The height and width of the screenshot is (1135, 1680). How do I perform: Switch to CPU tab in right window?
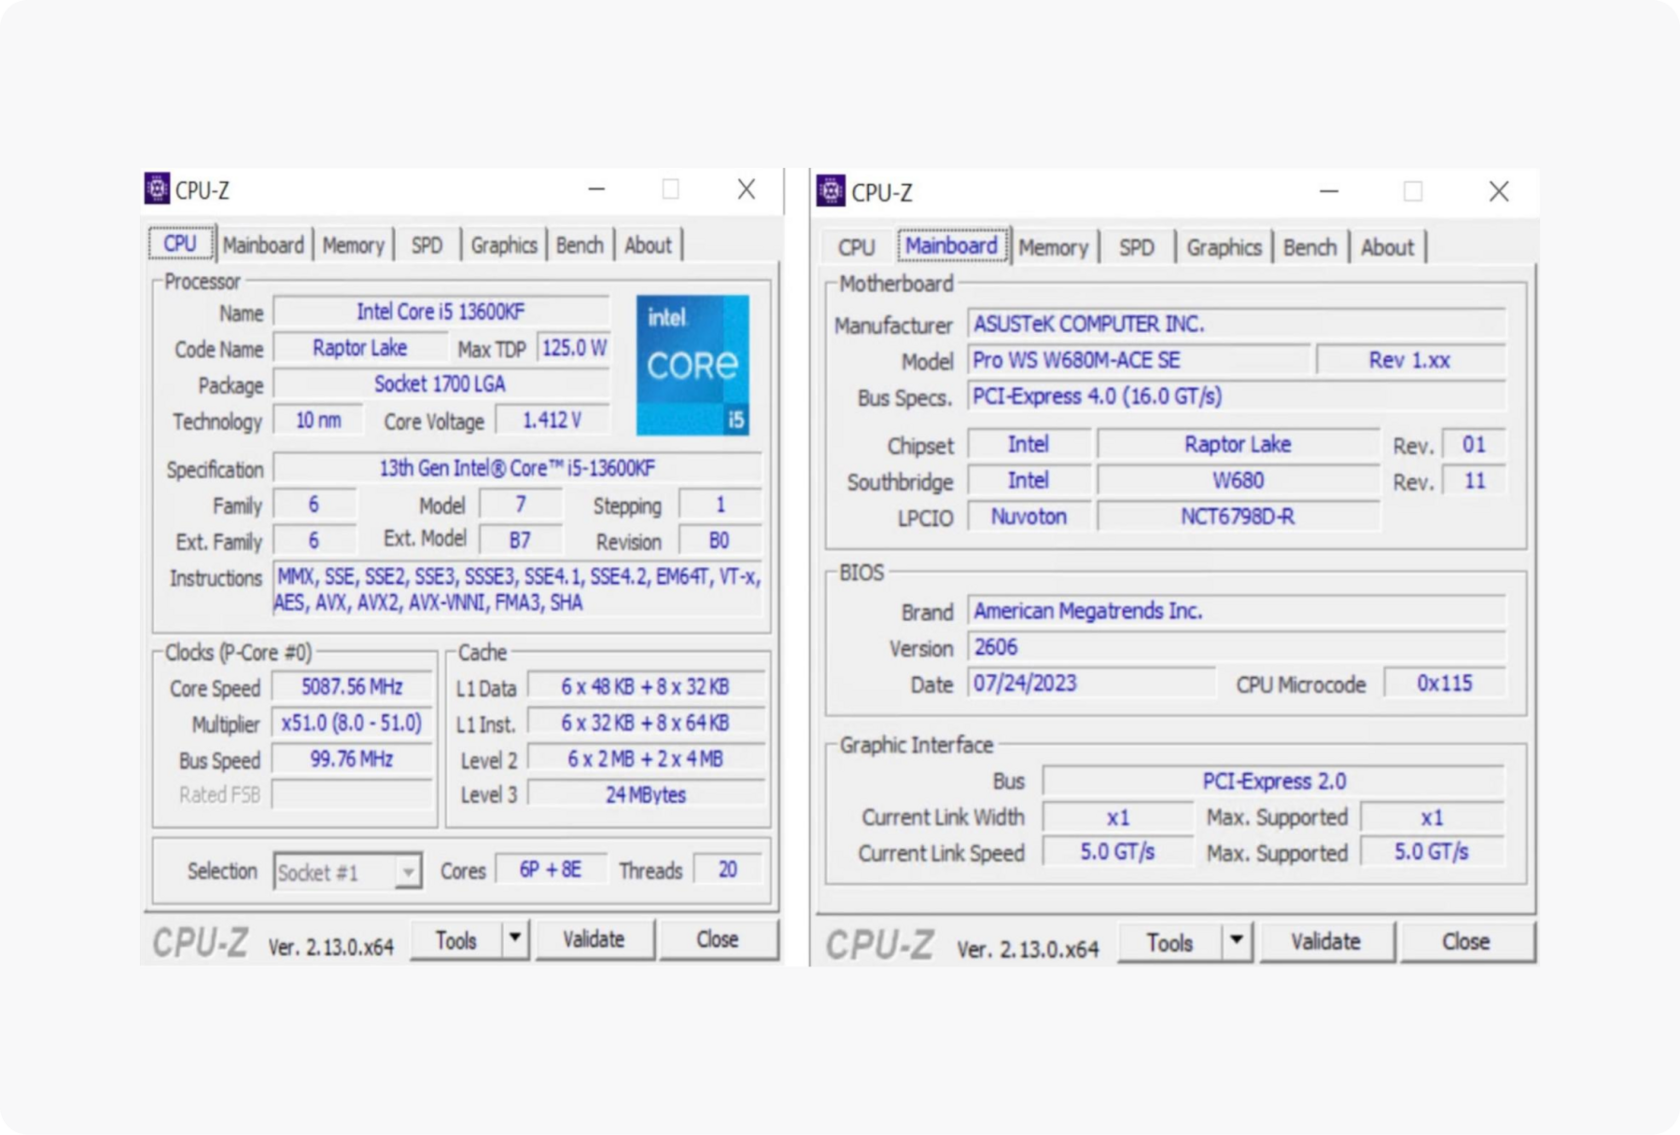(856, 247)
